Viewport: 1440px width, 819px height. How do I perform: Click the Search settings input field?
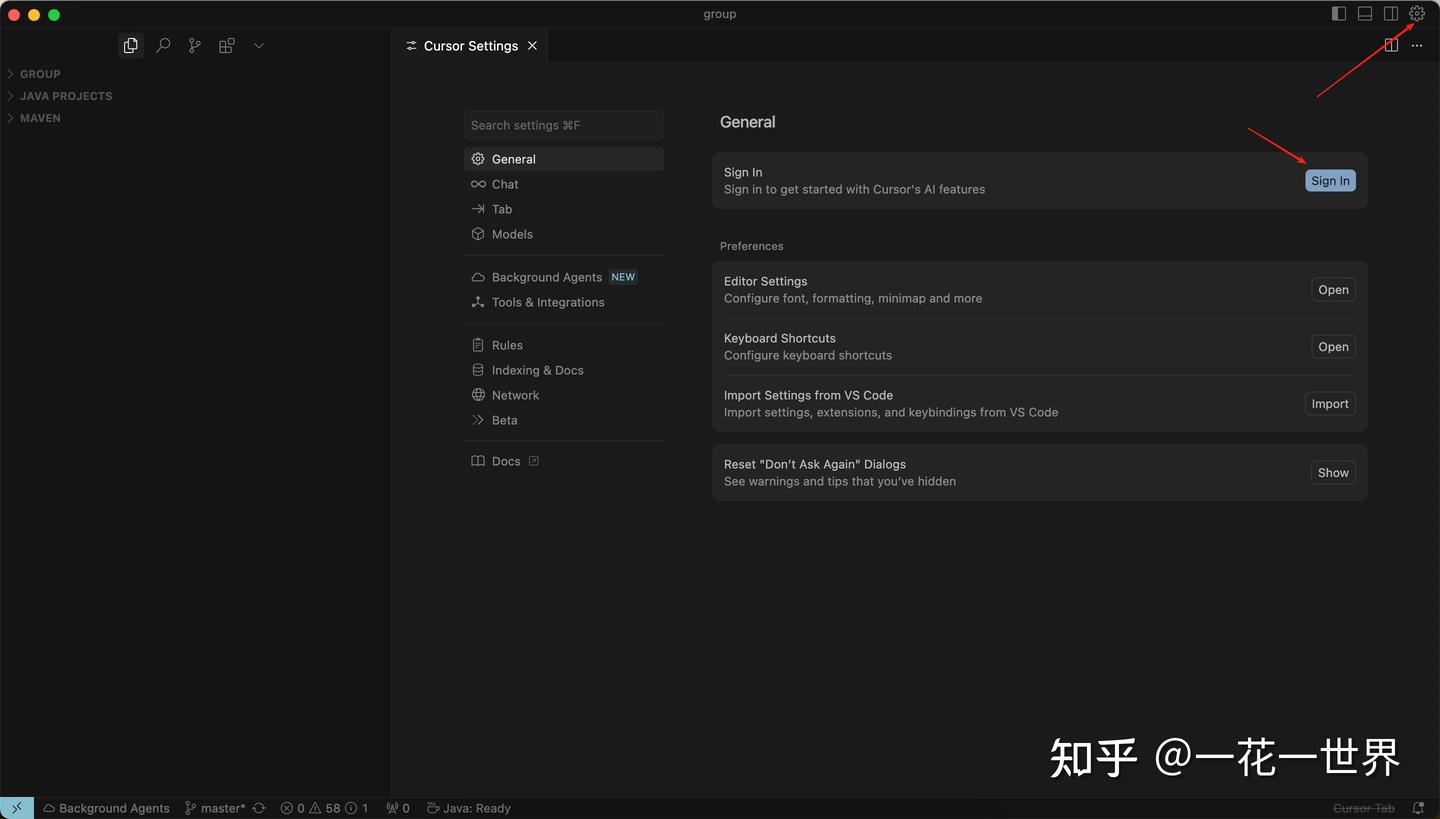click(563, 124)
